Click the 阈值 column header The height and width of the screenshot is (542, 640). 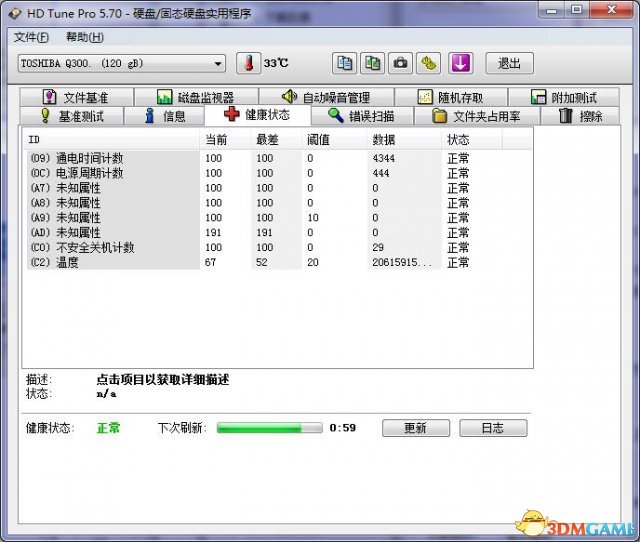[335, 140]
